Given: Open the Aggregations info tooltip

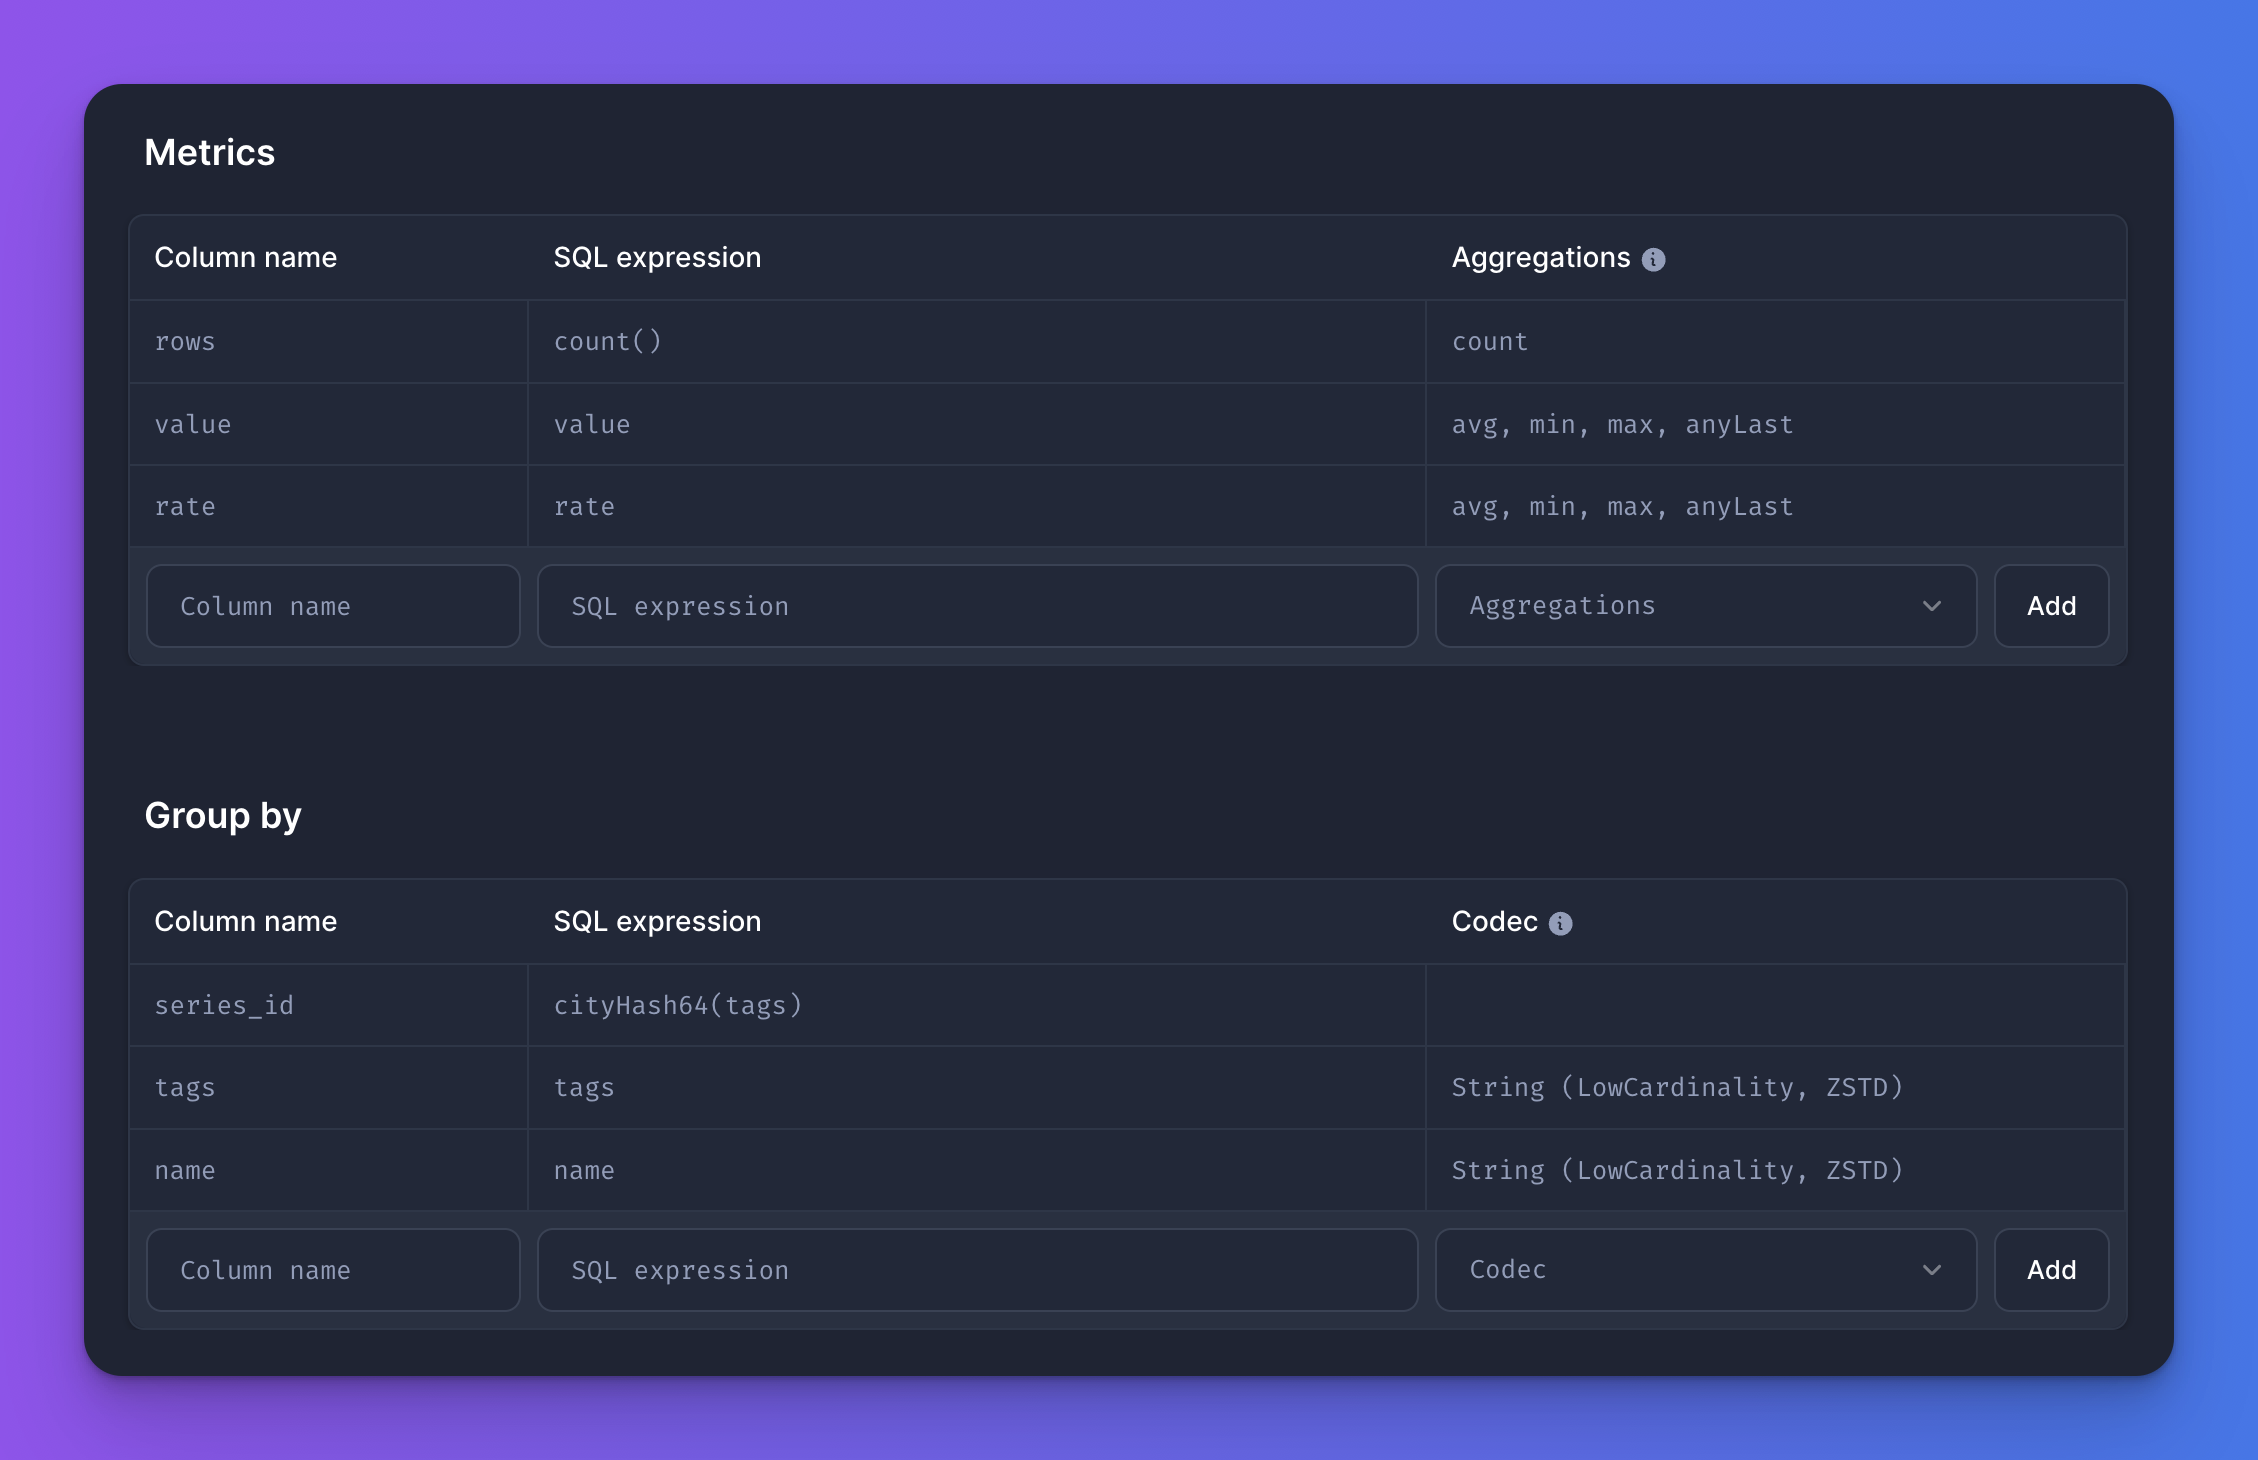Looking at the screenshot, I should pos(1655,258).
